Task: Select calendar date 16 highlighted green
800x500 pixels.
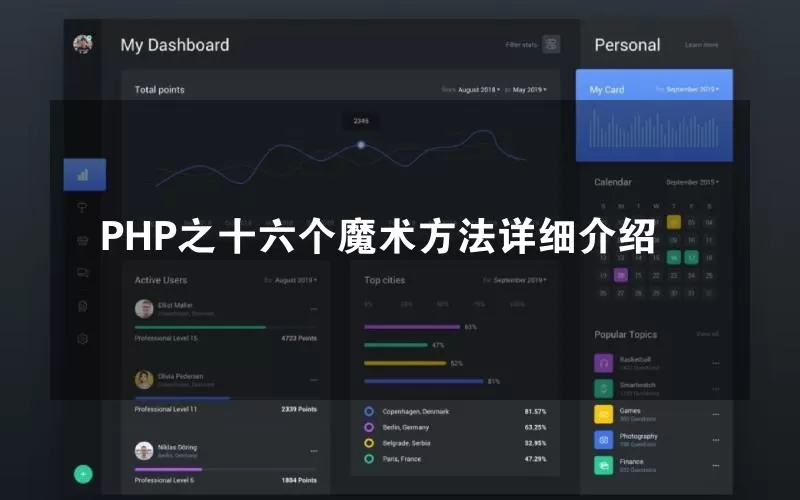Action: tap(674, 258)
